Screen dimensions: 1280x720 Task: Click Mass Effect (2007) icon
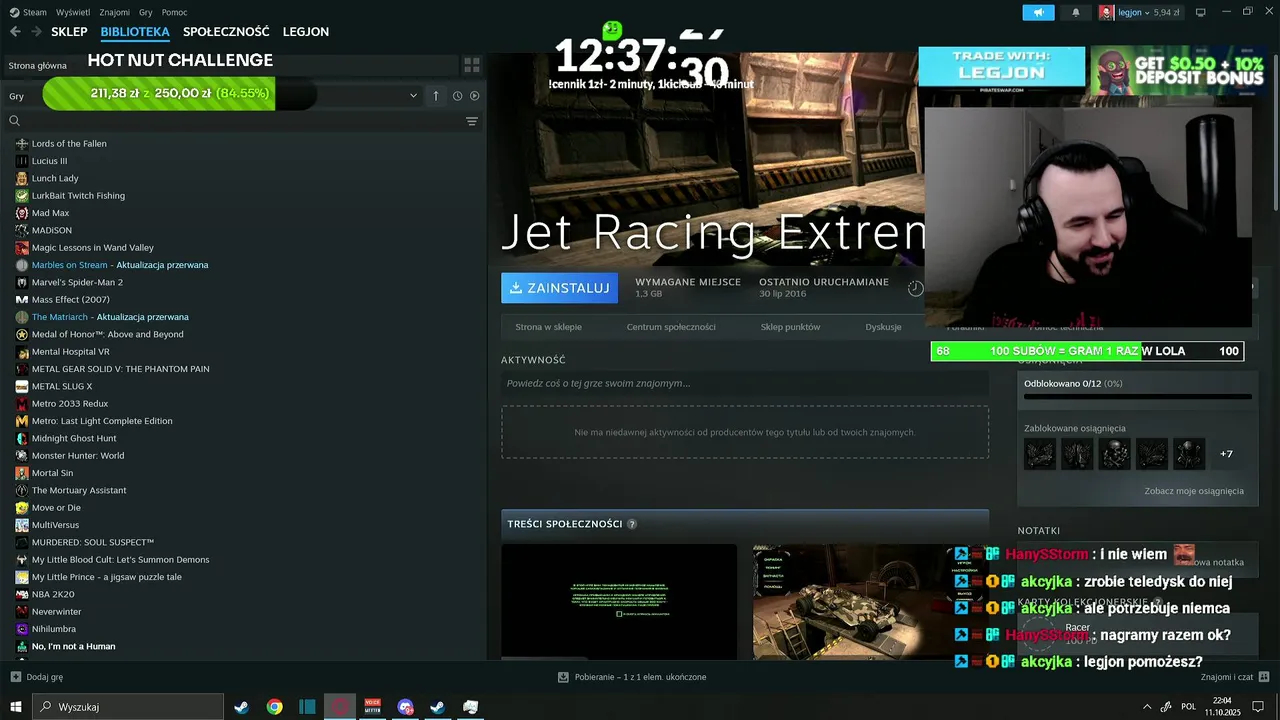click(x=22, y=300)
